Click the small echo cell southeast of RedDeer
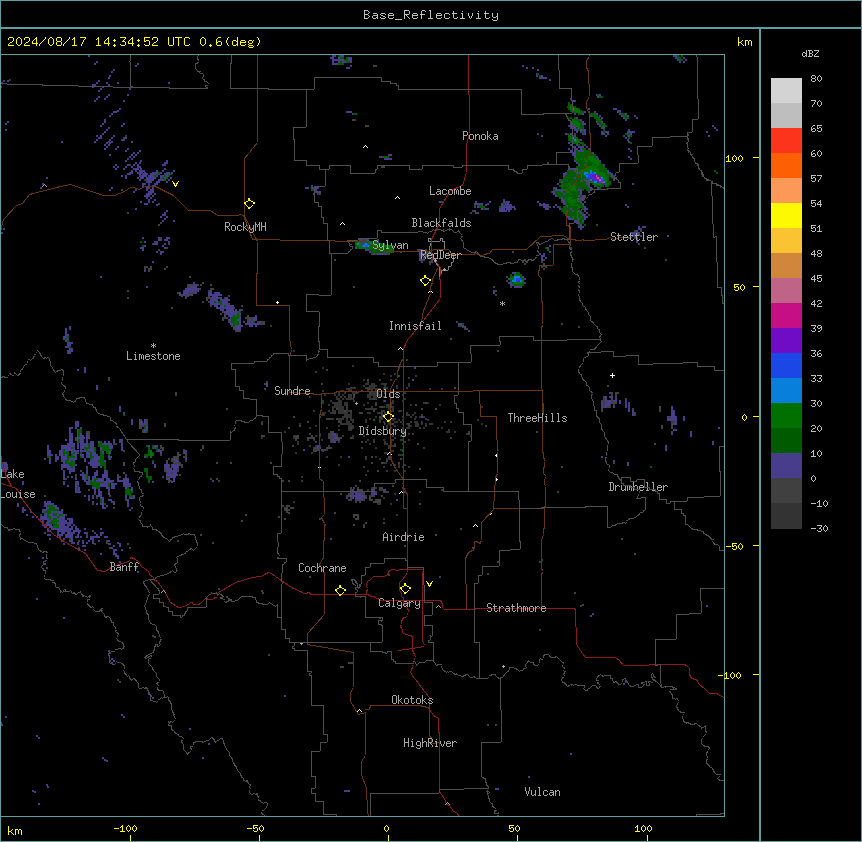Viewport: 862px width, 842px height. tap(516, 280)
